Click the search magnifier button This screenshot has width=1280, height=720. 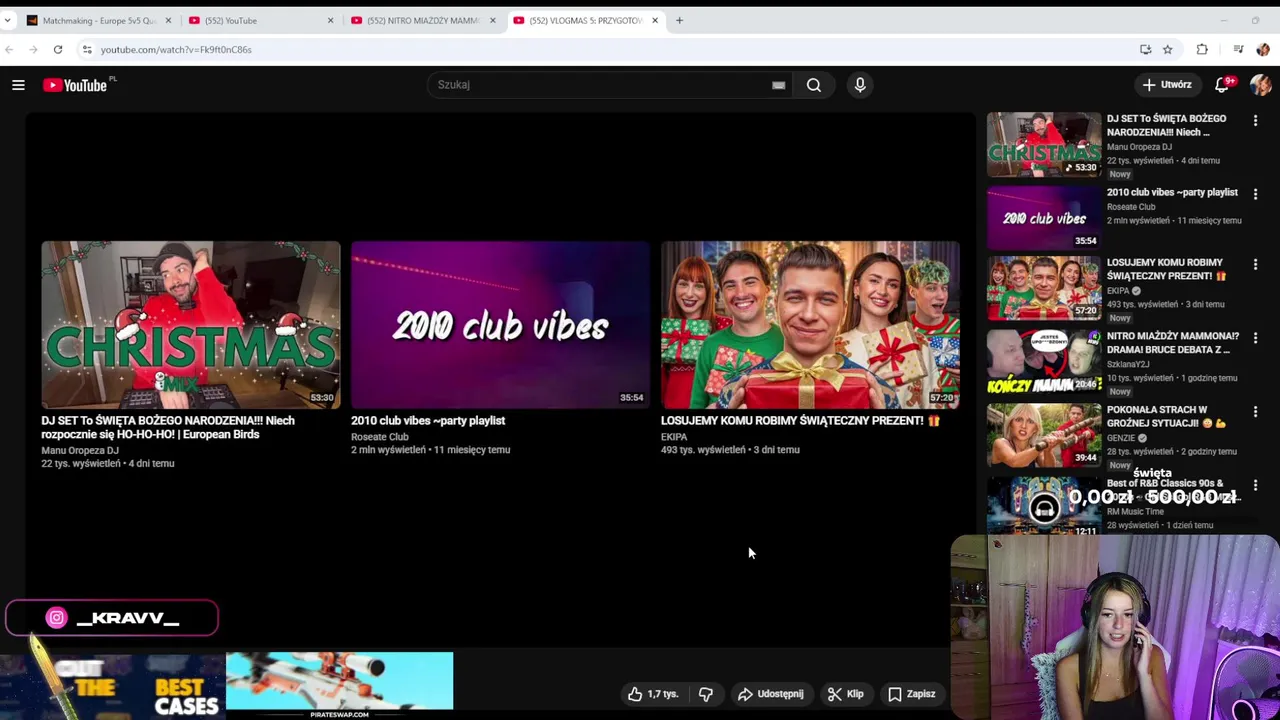coord(814,85)
